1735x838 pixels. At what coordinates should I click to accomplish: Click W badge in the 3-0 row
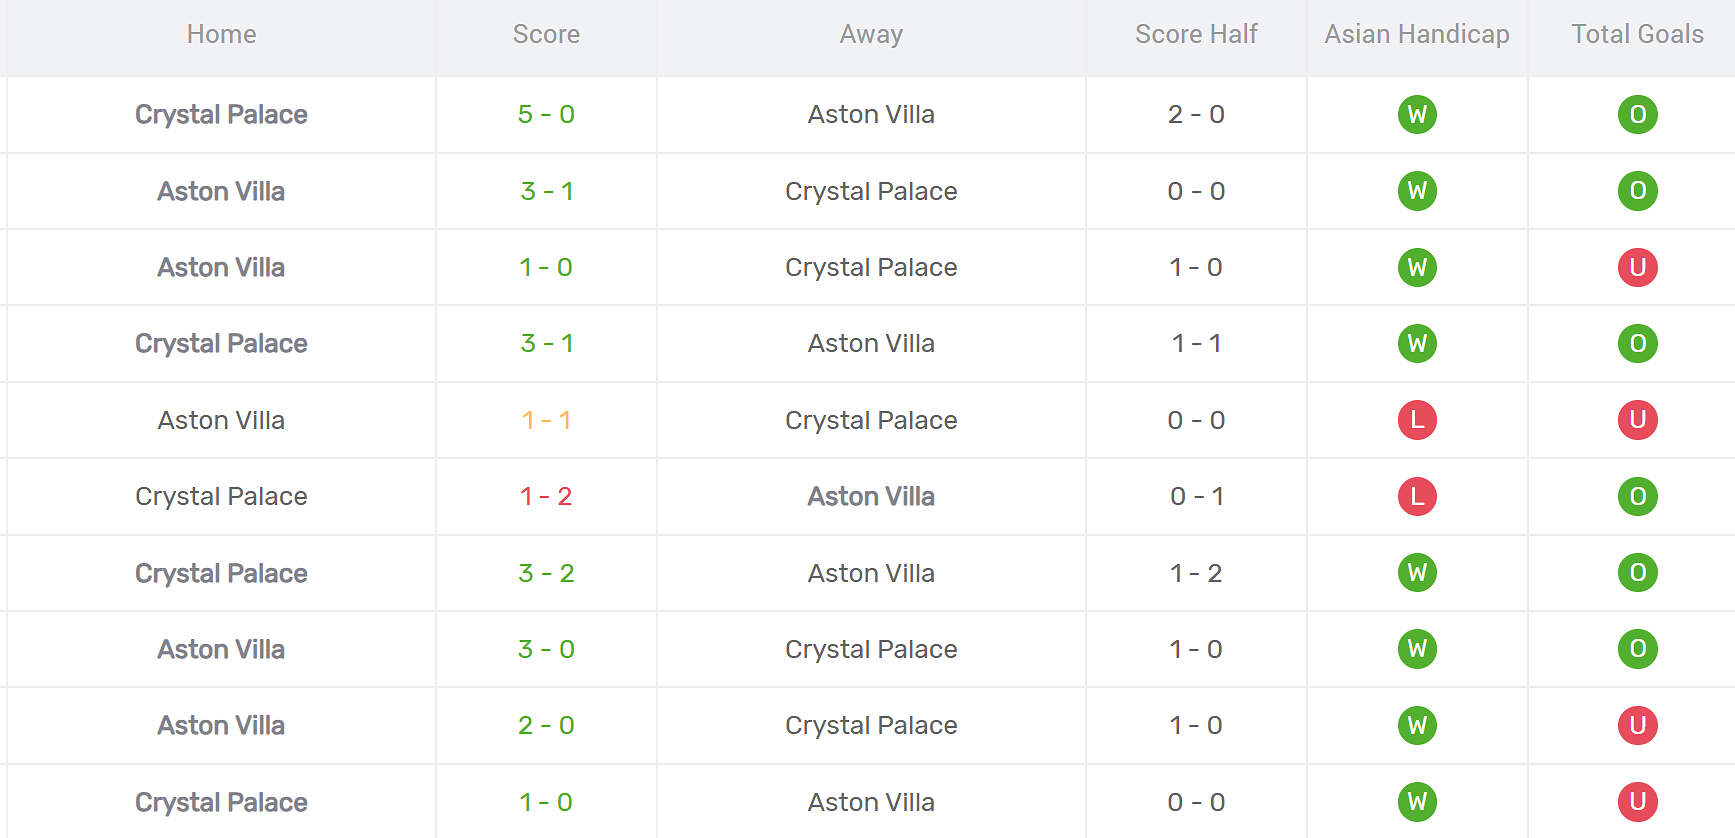click(1417, 649)
